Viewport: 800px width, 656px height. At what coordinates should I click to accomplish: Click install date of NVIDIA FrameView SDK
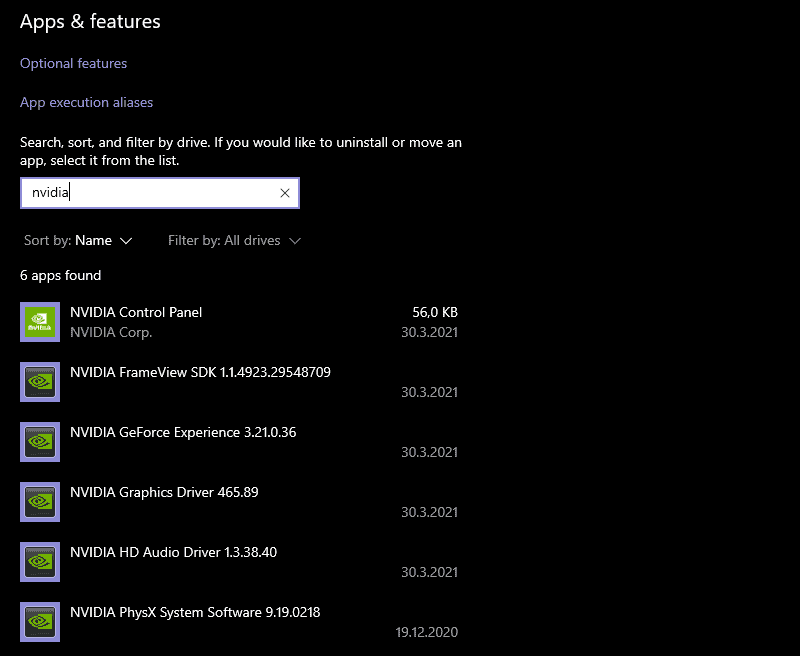tap(429, 392)
